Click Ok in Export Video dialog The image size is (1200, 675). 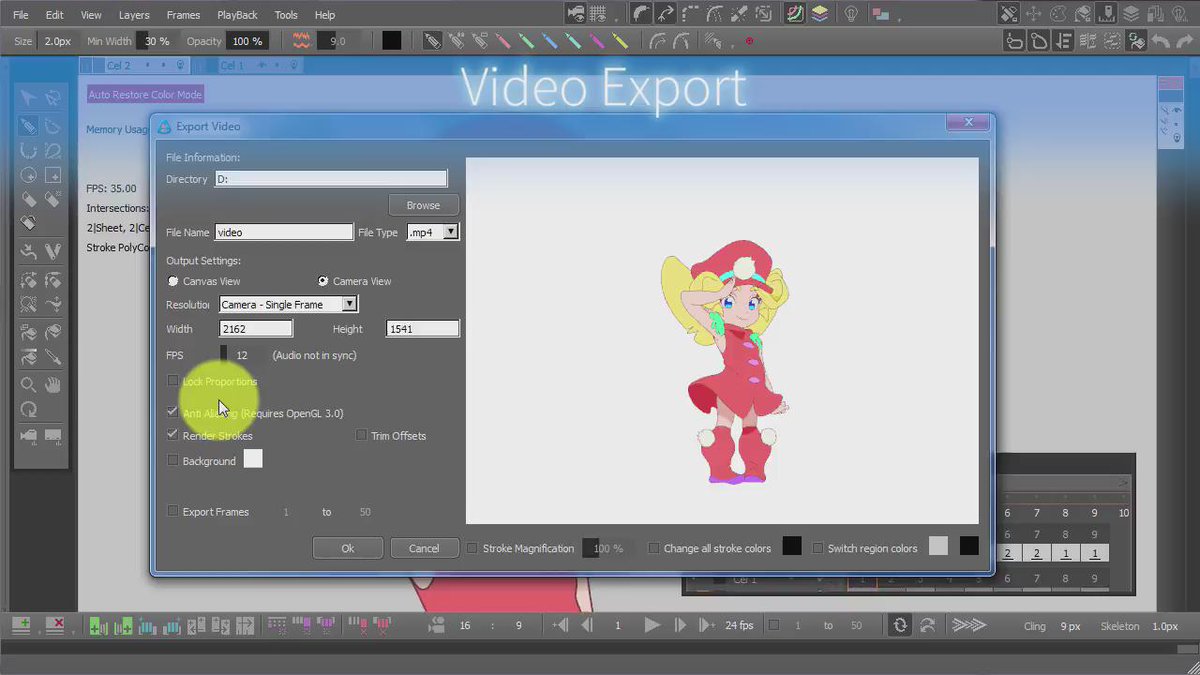(348, 548)
